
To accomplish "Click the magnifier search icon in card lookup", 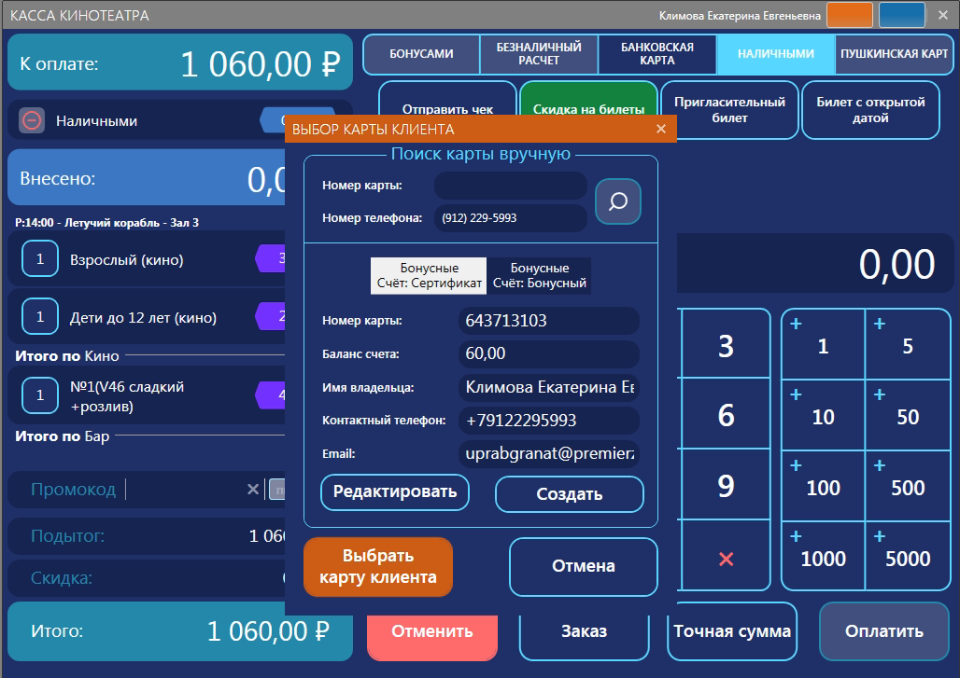I will 618,202.
